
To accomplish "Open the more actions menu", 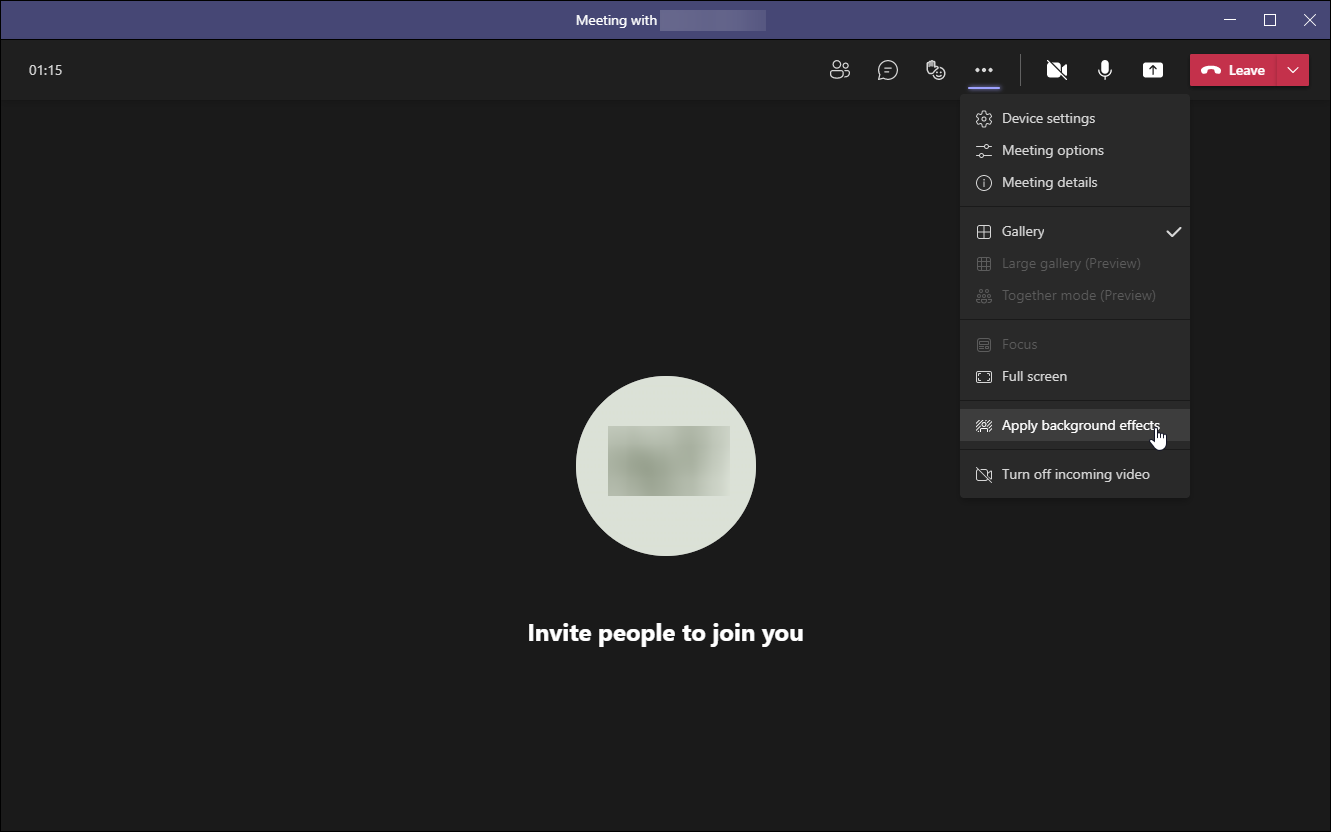I will (x=983, y=70).
